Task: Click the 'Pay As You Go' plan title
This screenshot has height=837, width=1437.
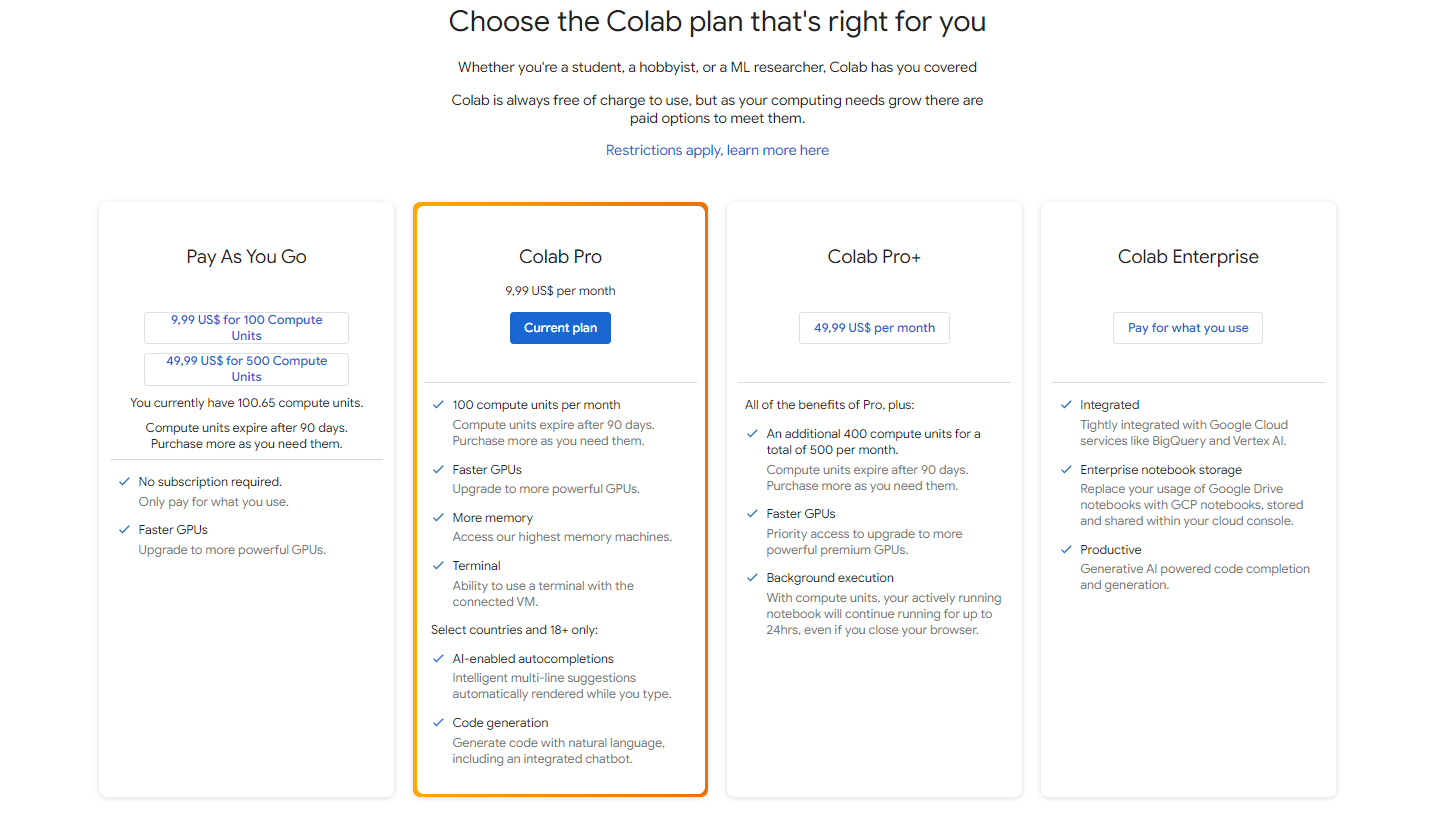Action: pyautogui.click(x=246, y=257)
